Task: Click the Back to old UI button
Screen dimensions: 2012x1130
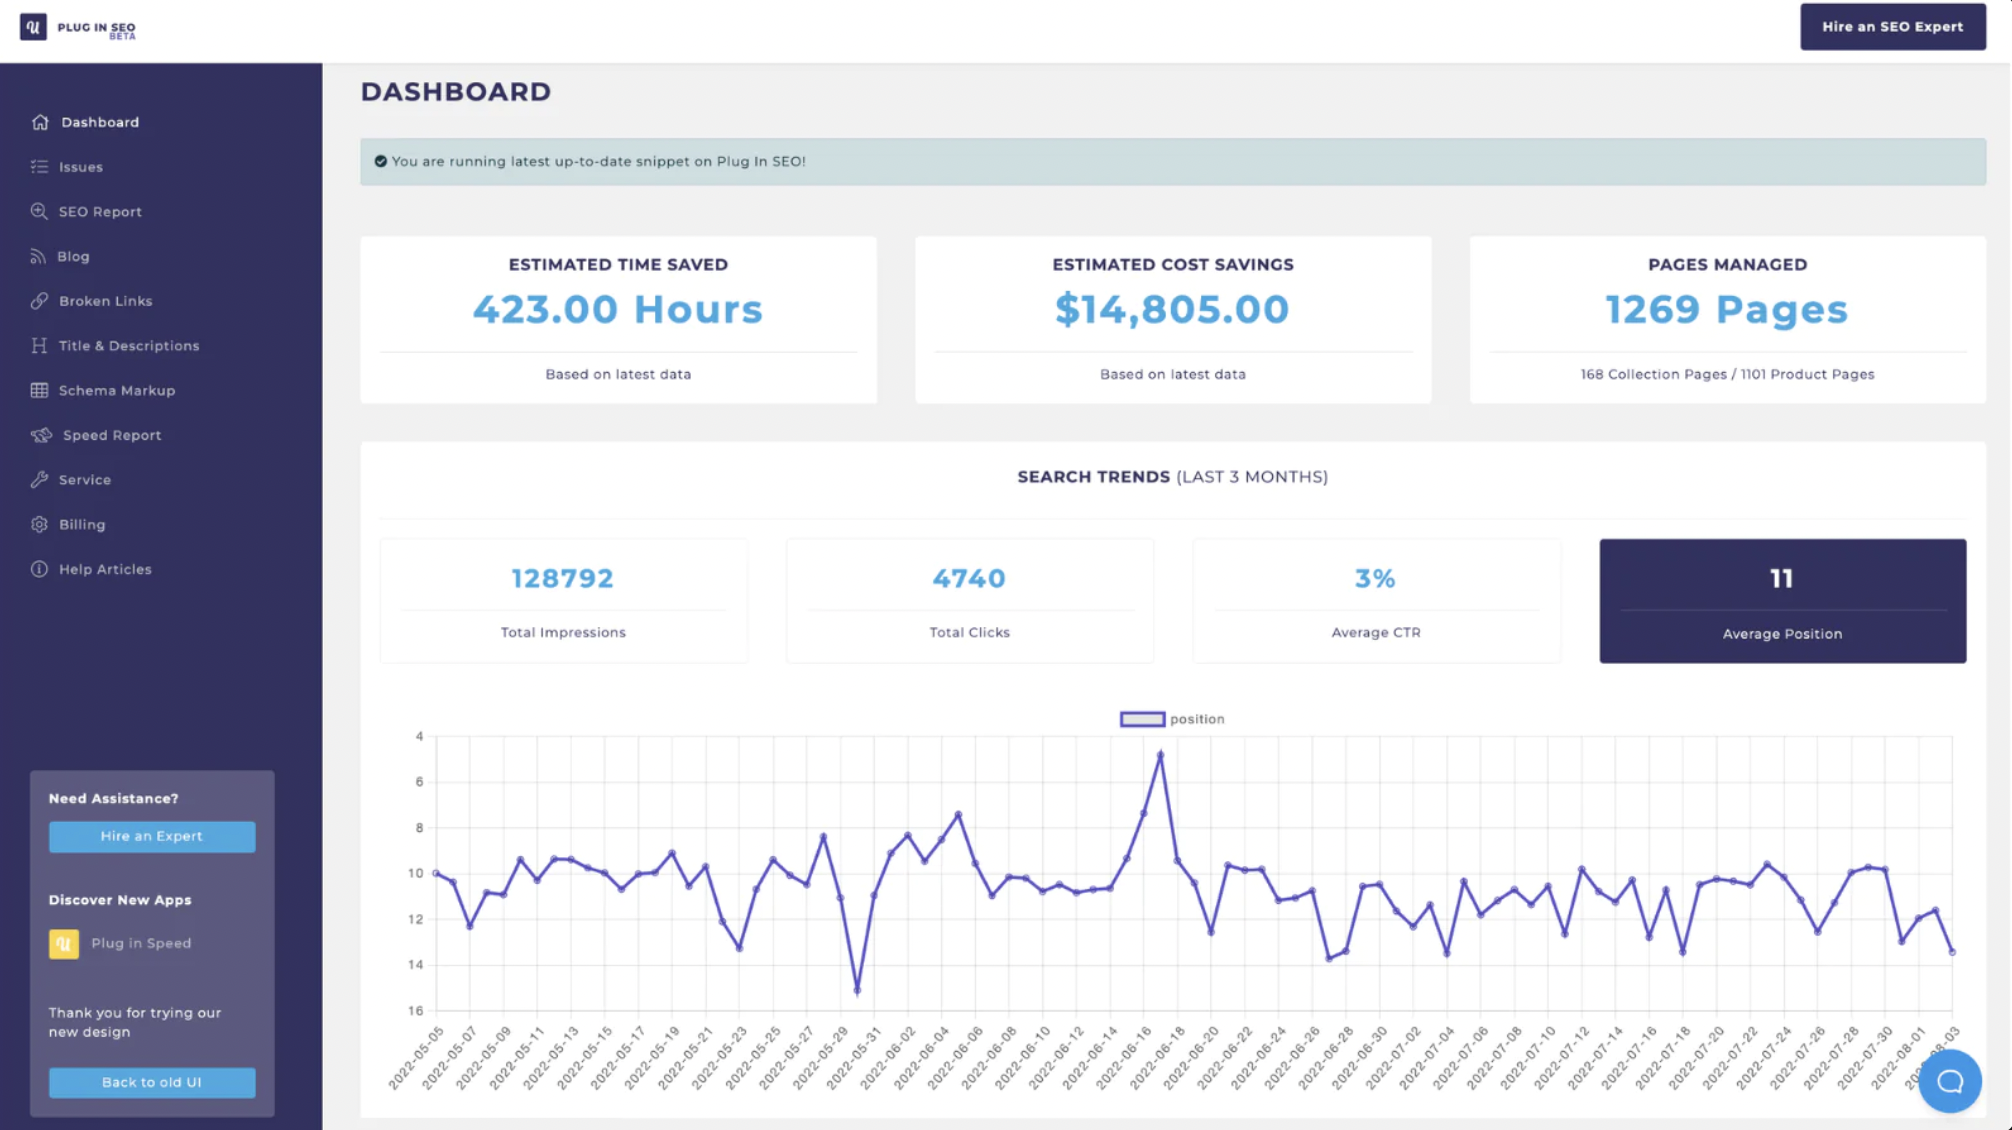Action: [151, 1082]
